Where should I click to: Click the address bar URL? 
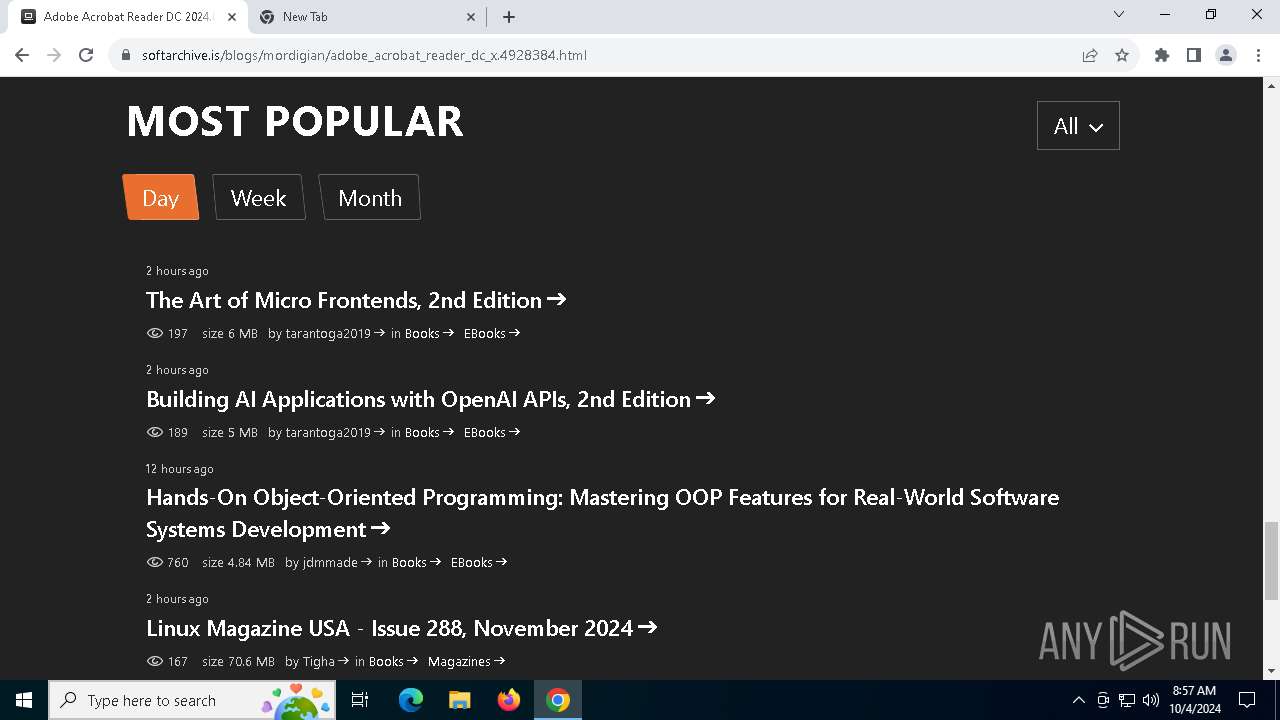[x=364, y=55]
